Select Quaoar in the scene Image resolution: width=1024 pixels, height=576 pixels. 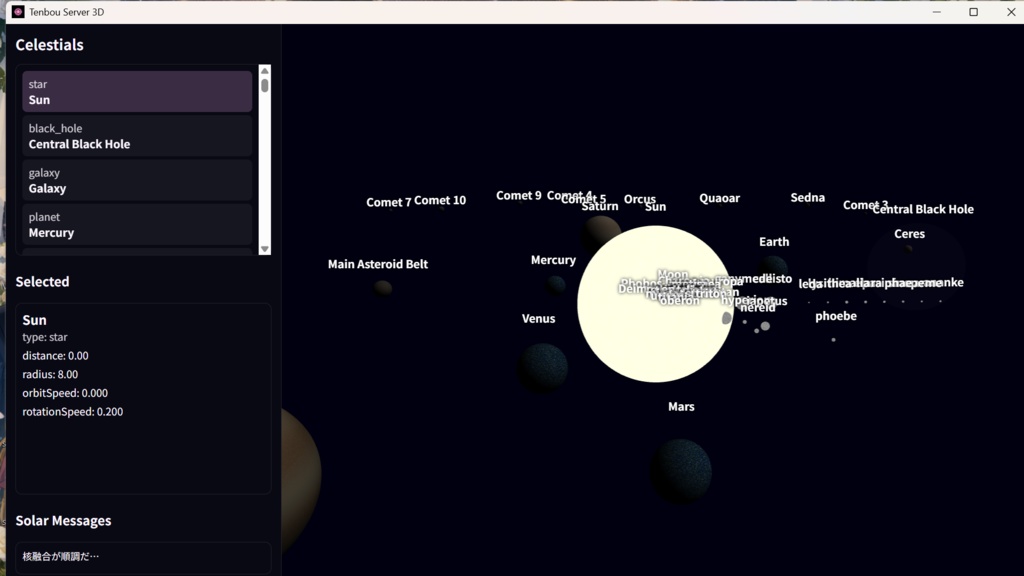click(x=720, y=198)
